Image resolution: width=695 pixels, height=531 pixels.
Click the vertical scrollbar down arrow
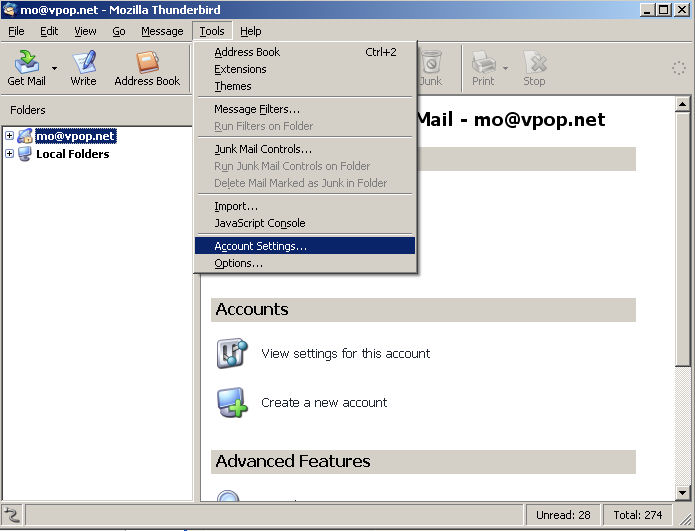pos(684,492)
